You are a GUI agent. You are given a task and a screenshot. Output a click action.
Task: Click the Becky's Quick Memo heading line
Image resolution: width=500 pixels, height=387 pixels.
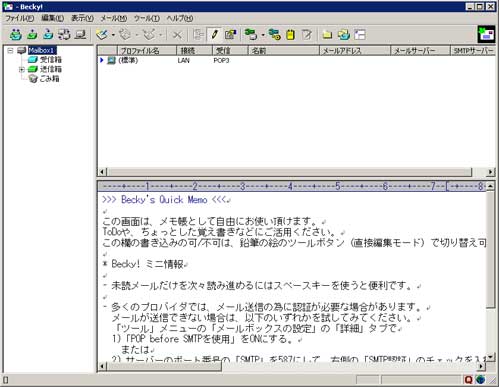(165, 200)
